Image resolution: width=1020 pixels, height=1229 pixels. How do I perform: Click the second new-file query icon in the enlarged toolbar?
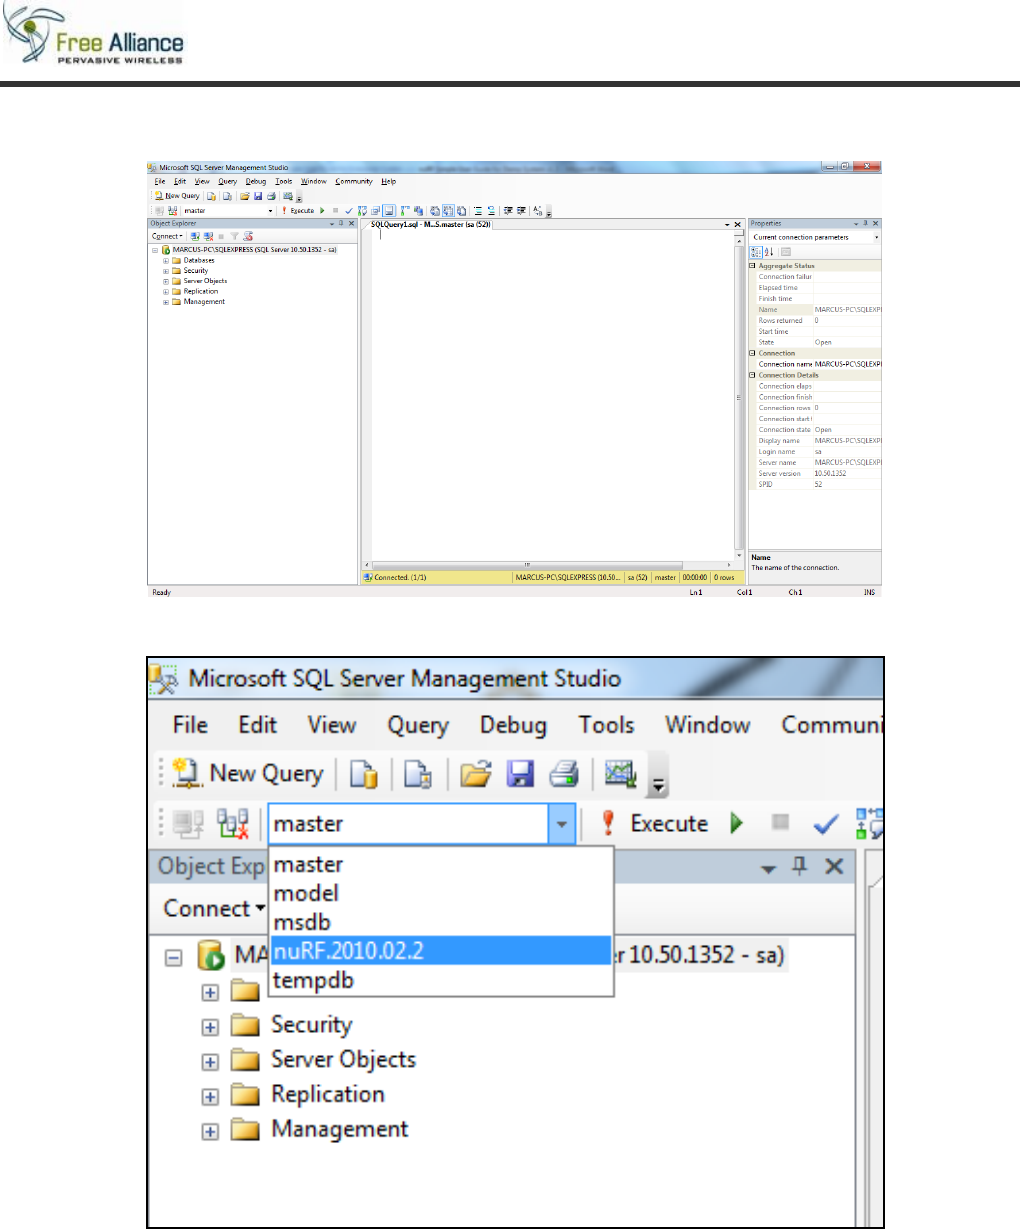click(x=417, y=774)
